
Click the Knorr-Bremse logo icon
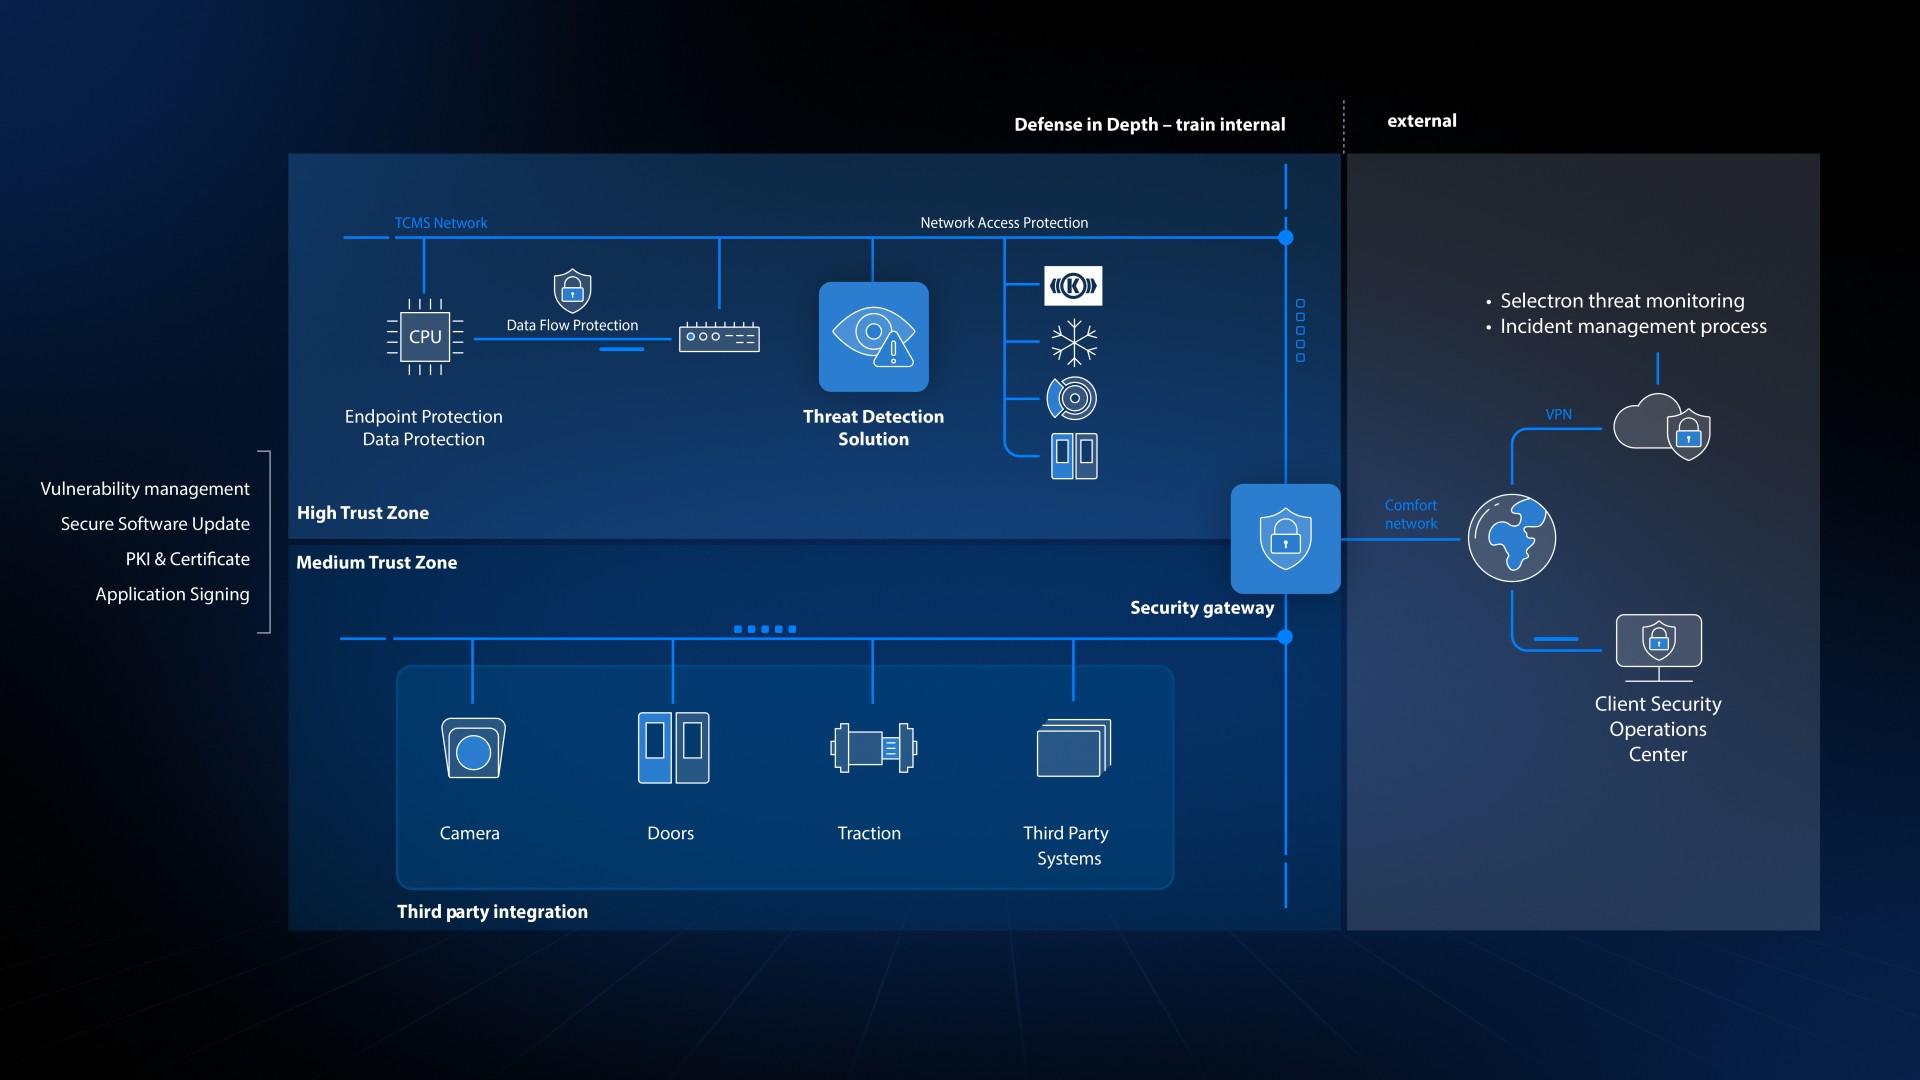1073,286
